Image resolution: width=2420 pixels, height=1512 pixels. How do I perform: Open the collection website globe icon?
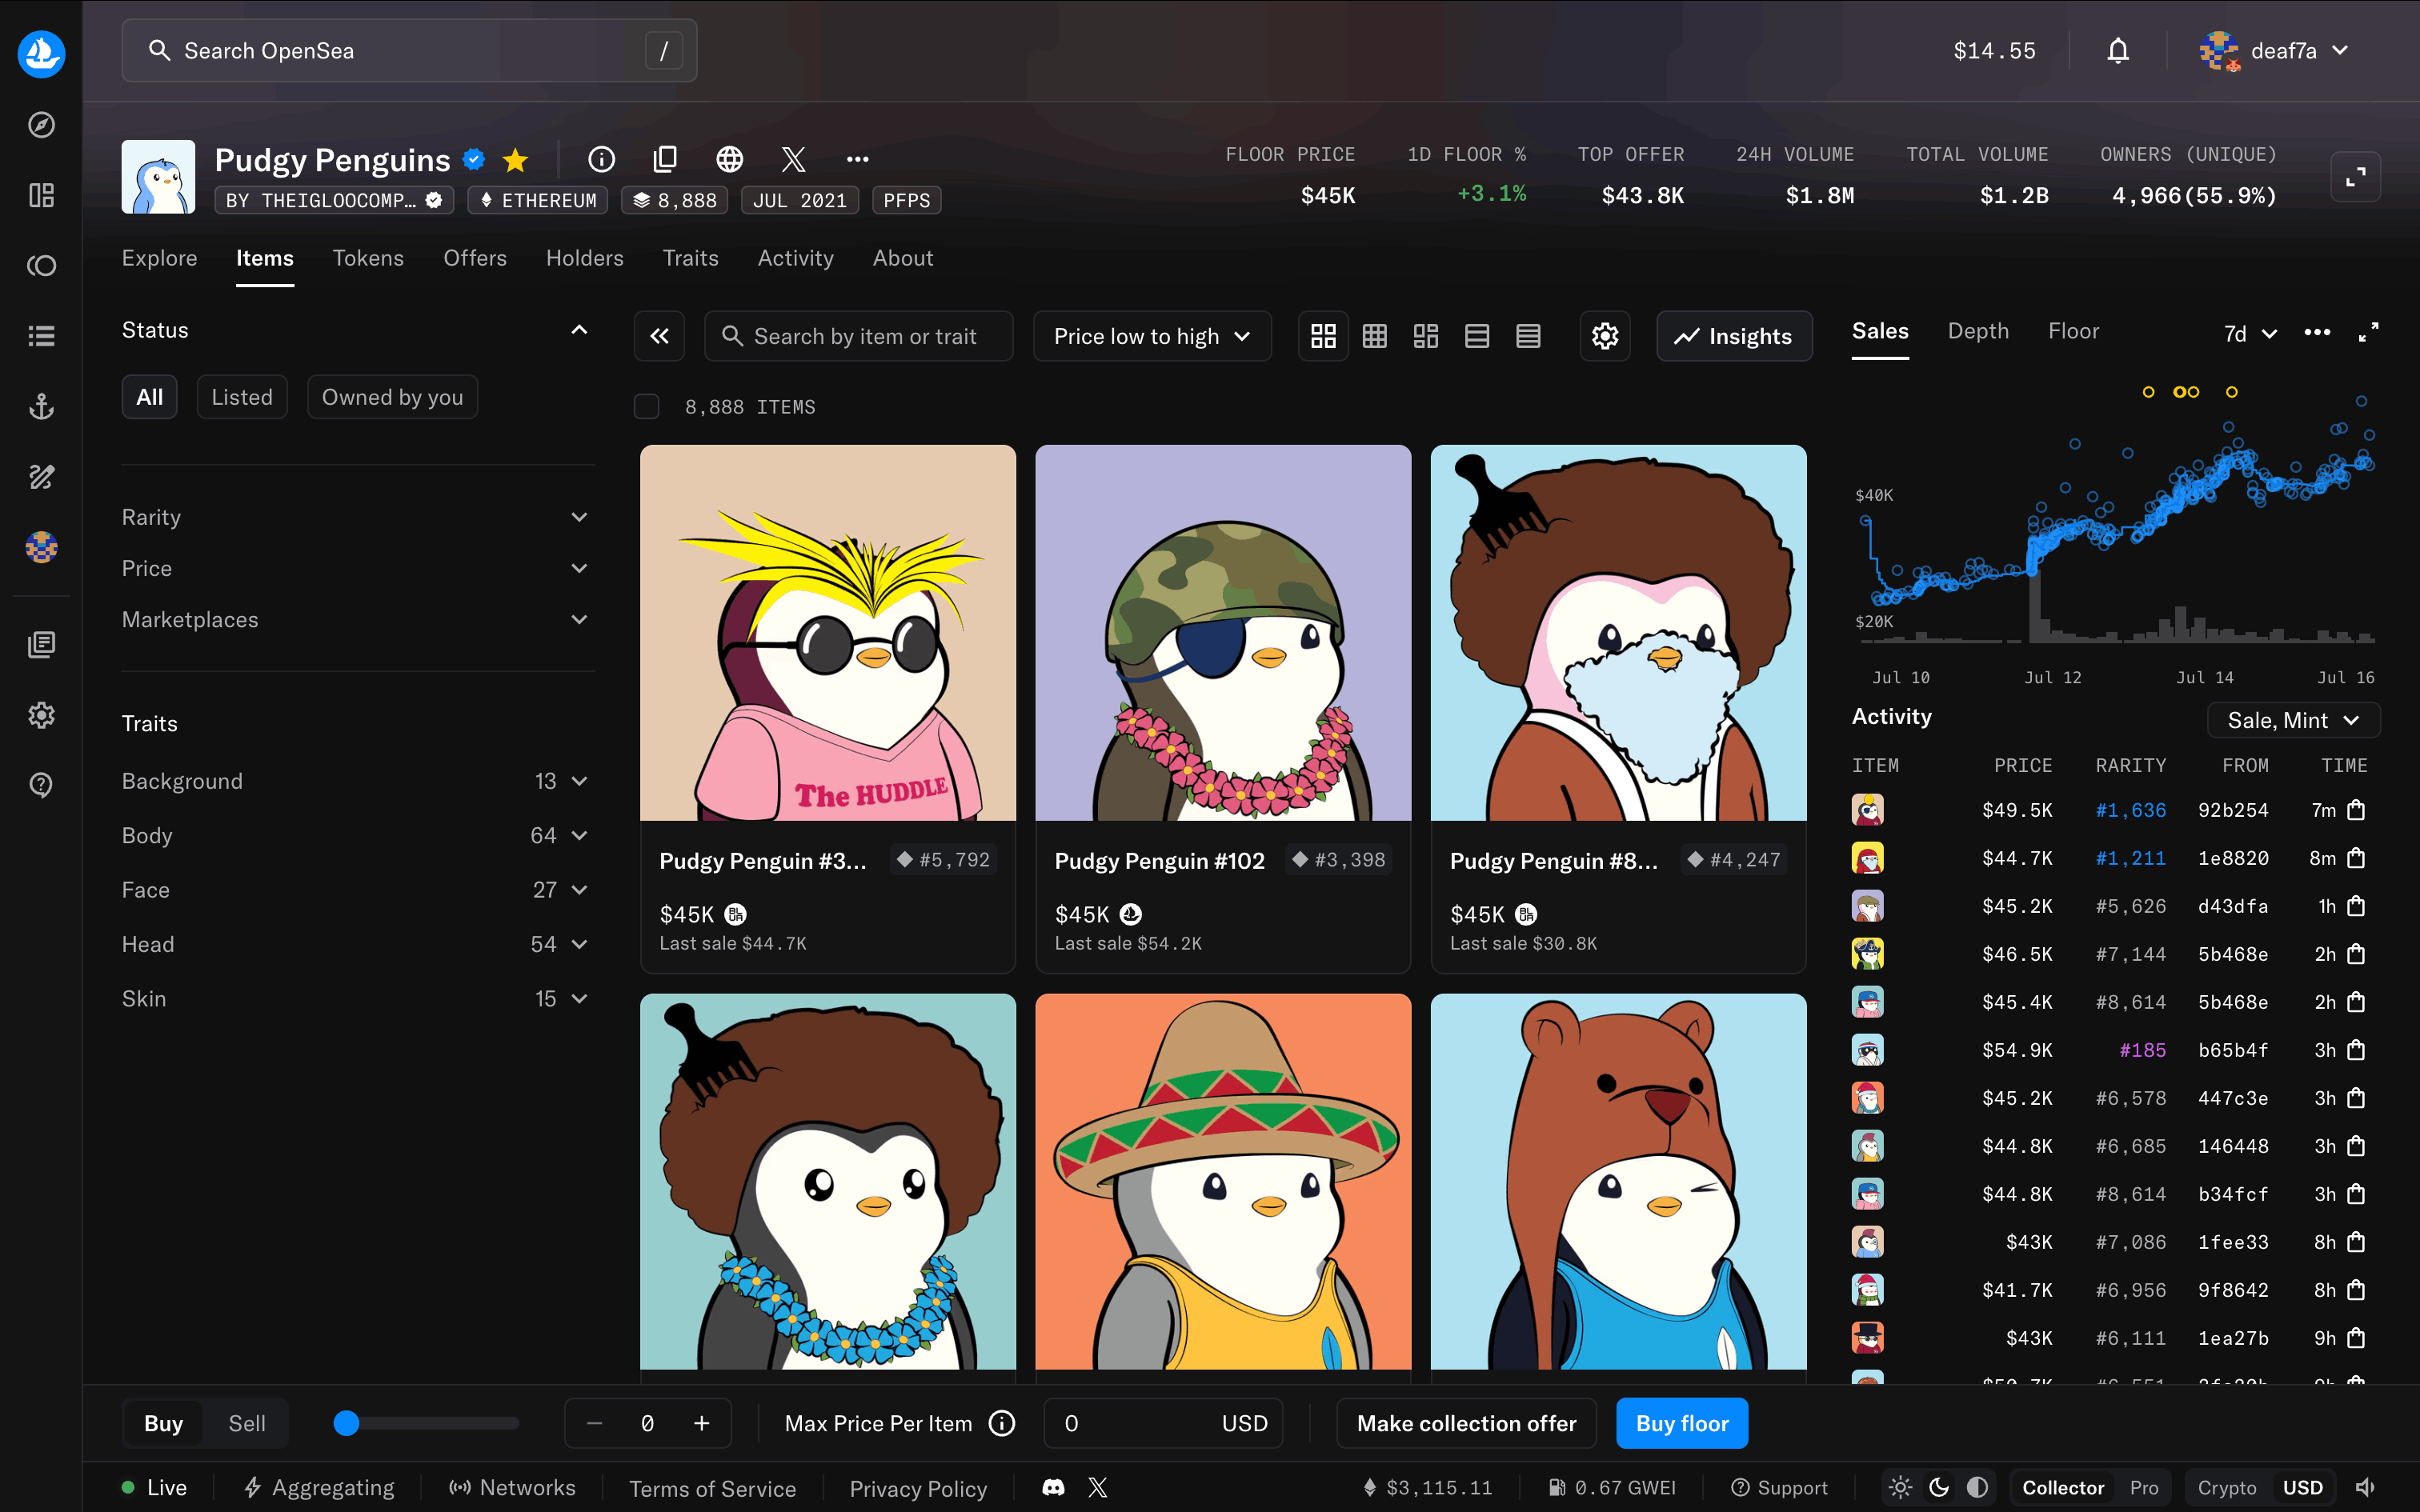pos(729,159)
